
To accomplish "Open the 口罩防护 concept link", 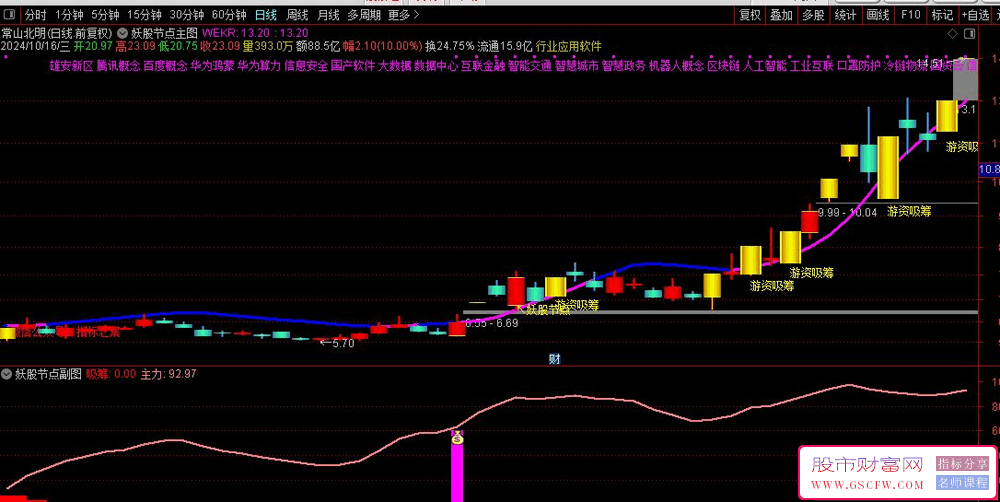I will [858, 65].
